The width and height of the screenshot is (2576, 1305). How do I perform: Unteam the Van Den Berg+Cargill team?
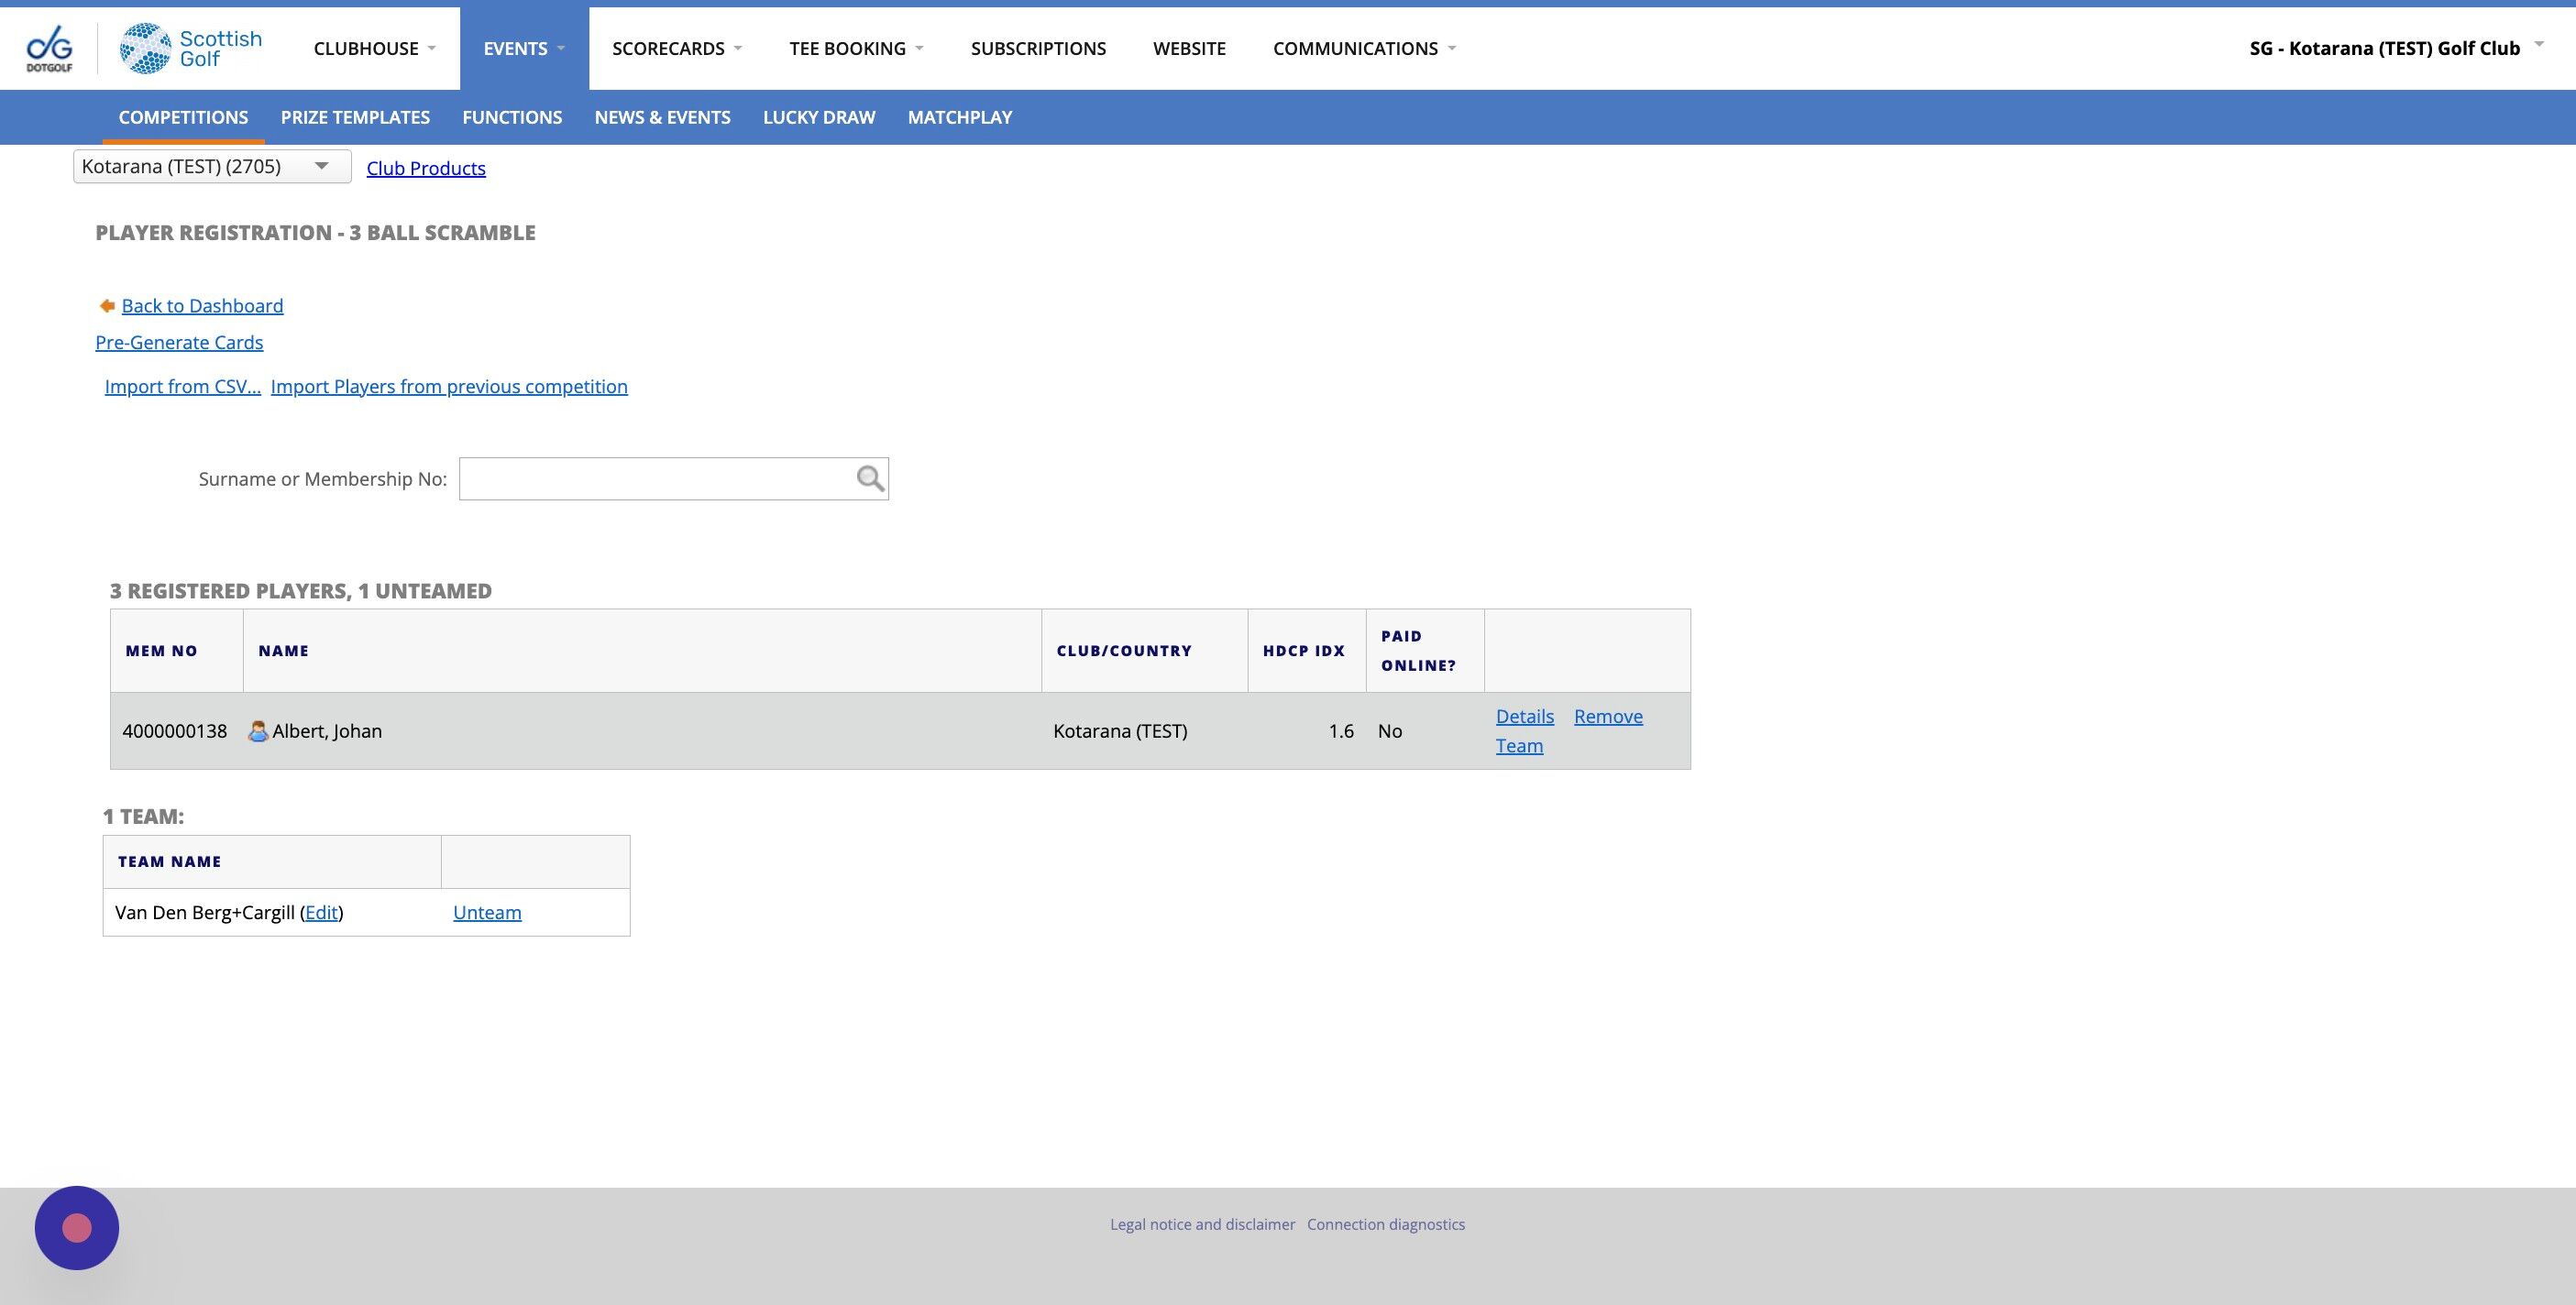pyautogui.click(x=487, y=912)
